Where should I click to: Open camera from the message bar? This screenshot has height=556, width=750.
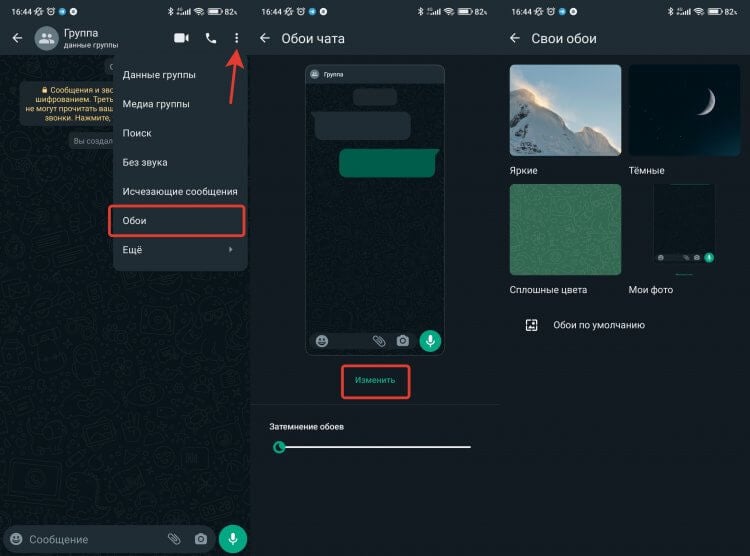[x=201, y=539]
